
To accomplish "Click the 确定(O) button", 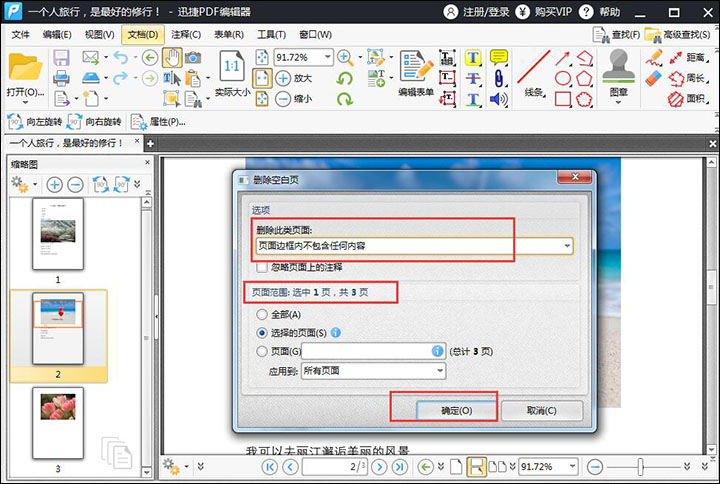I will (441, 410).
